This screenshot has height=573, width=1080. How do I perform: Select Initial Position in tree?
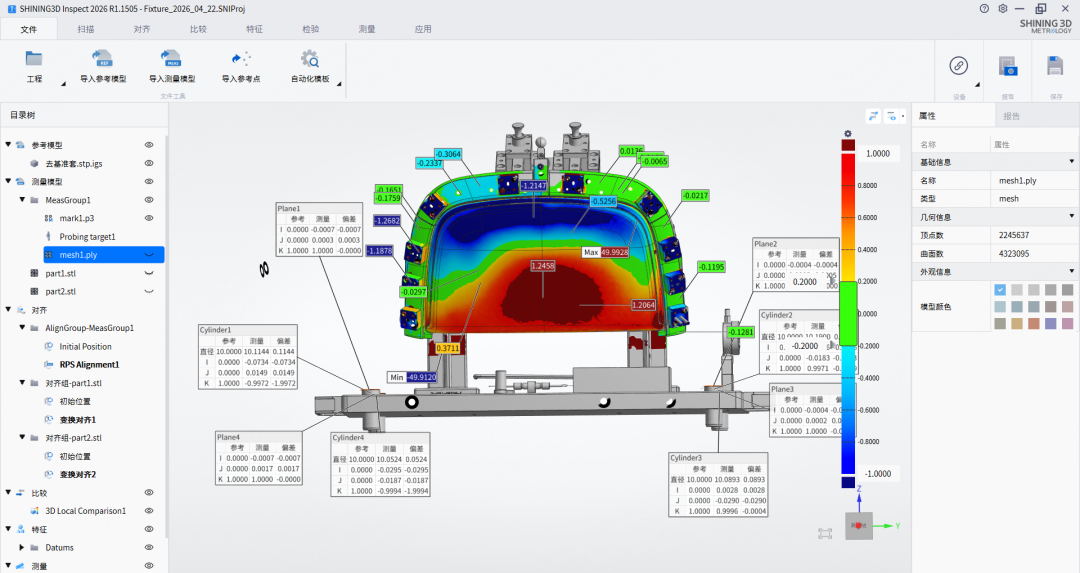(x=85, y=346)
